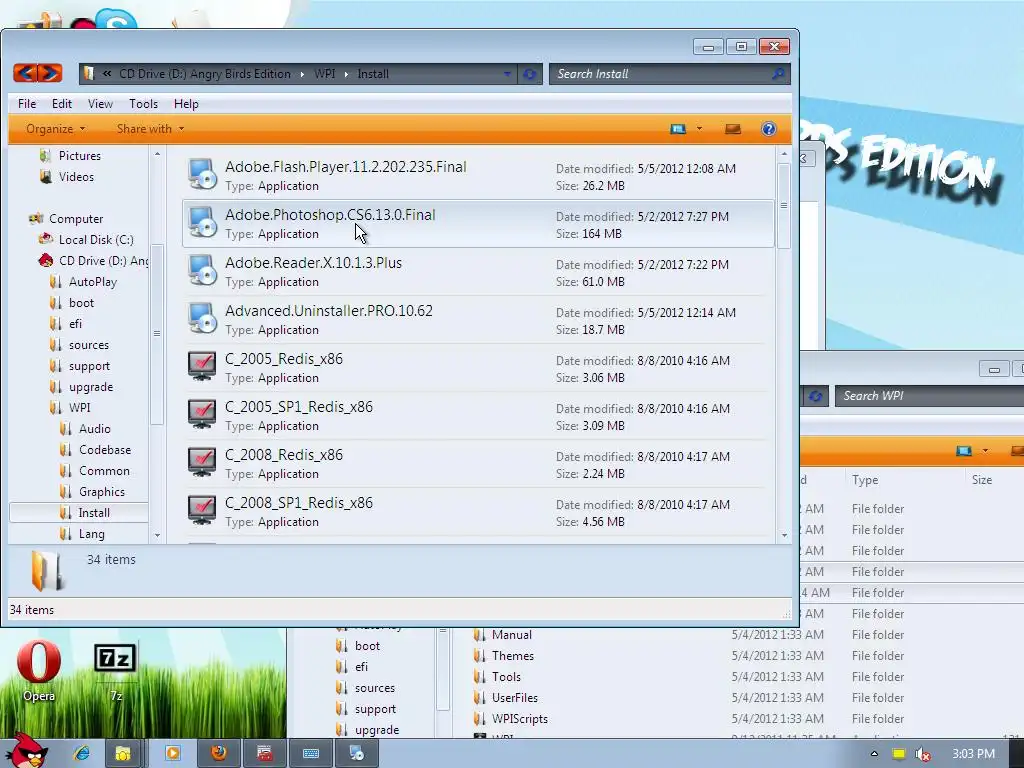Sort by Size column in WPI window

pos(982,479)
